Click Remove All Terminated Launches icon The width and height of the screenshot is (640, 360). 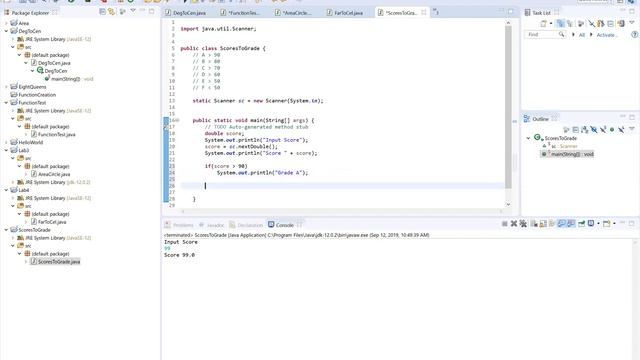(523, 224)
